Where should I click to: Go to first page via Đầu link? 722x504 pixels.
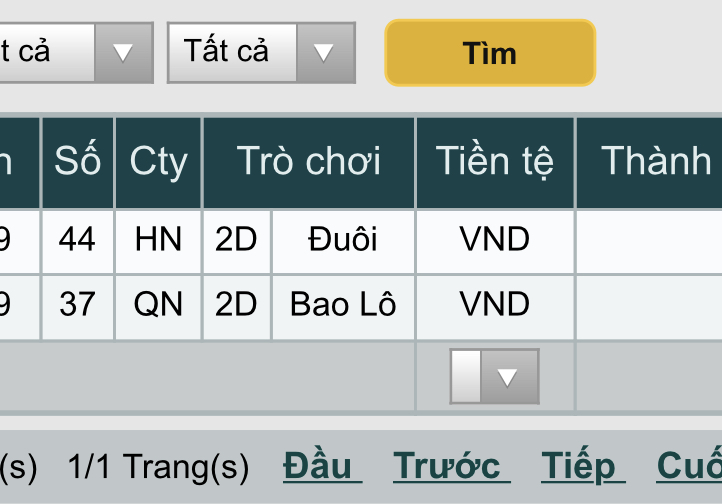(322, 466)
